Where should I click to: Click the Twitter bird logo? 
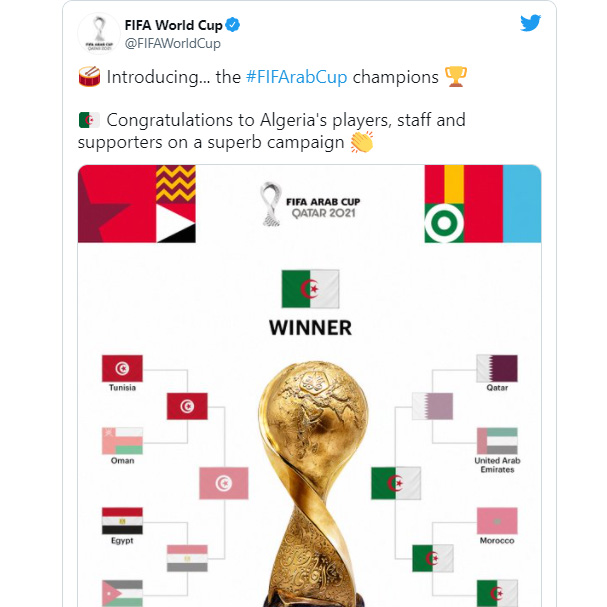(530, 23)
